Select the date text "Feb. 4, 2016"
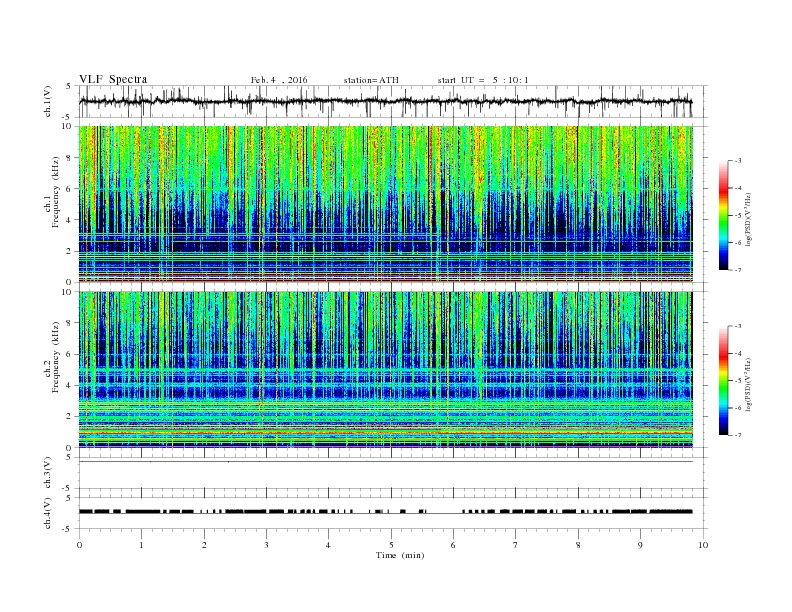 coord(279,80)
